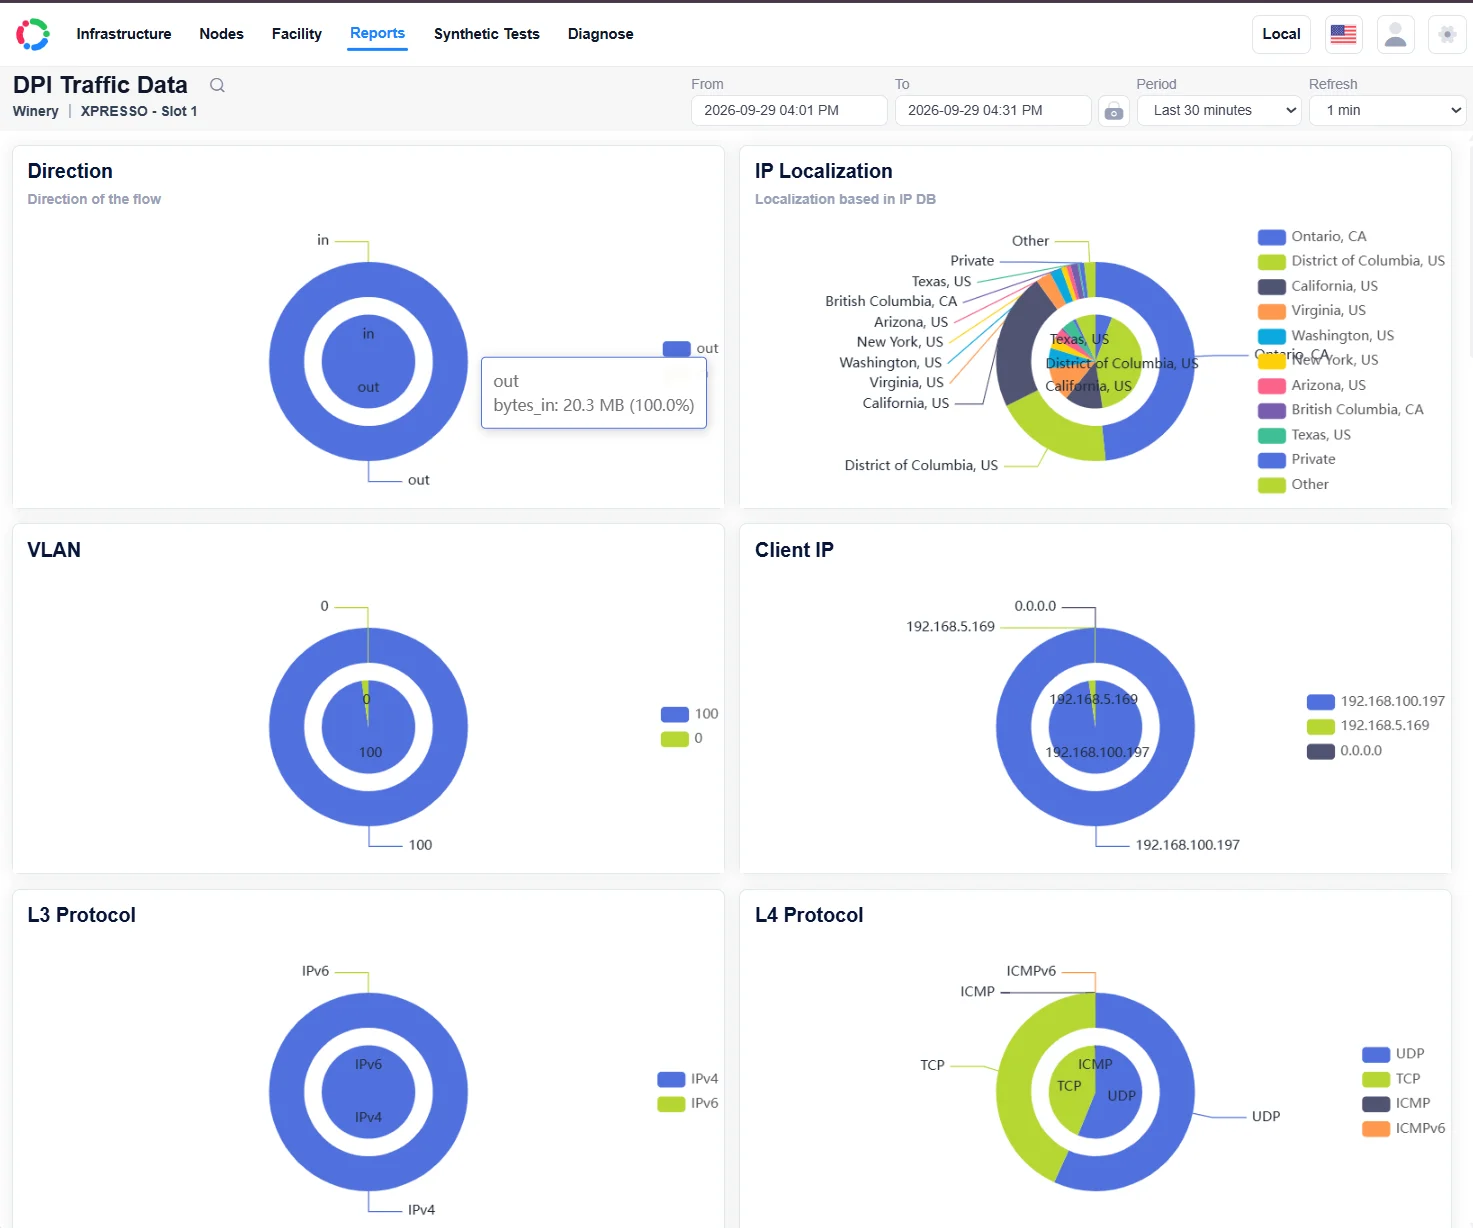Open the Infrastructure menu
The image size is (1473, 1228).
[x=124, y=34]
